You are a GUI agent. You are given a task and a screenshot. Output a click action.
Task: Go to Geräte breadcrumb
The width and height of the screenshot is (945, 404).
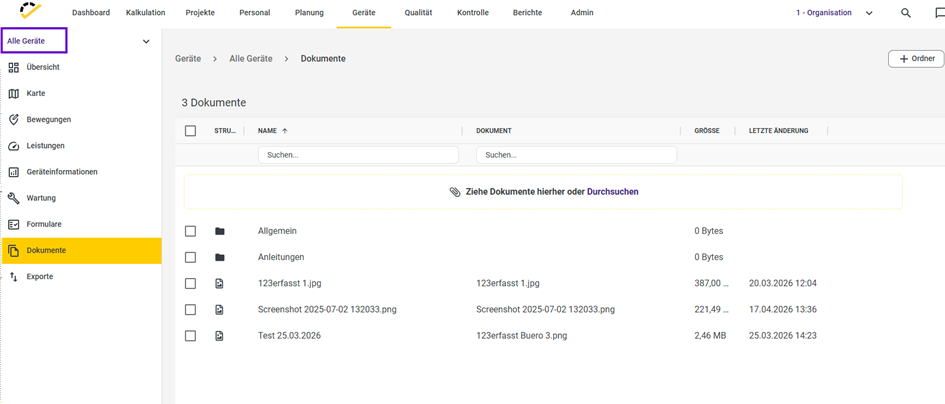pos(188,58)
